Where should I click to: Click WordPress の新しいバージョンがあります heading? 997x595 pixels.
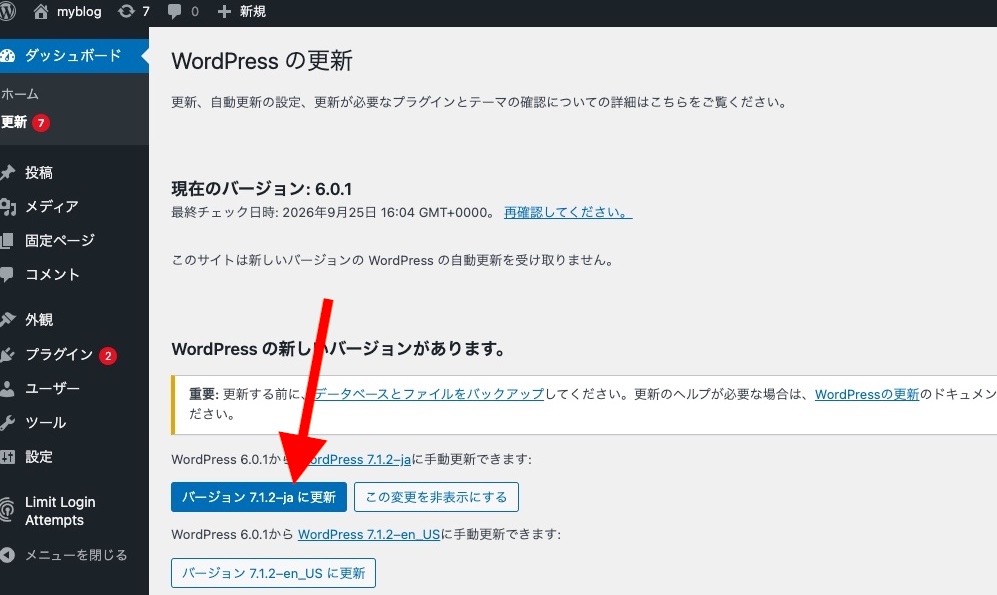point(338,349)
